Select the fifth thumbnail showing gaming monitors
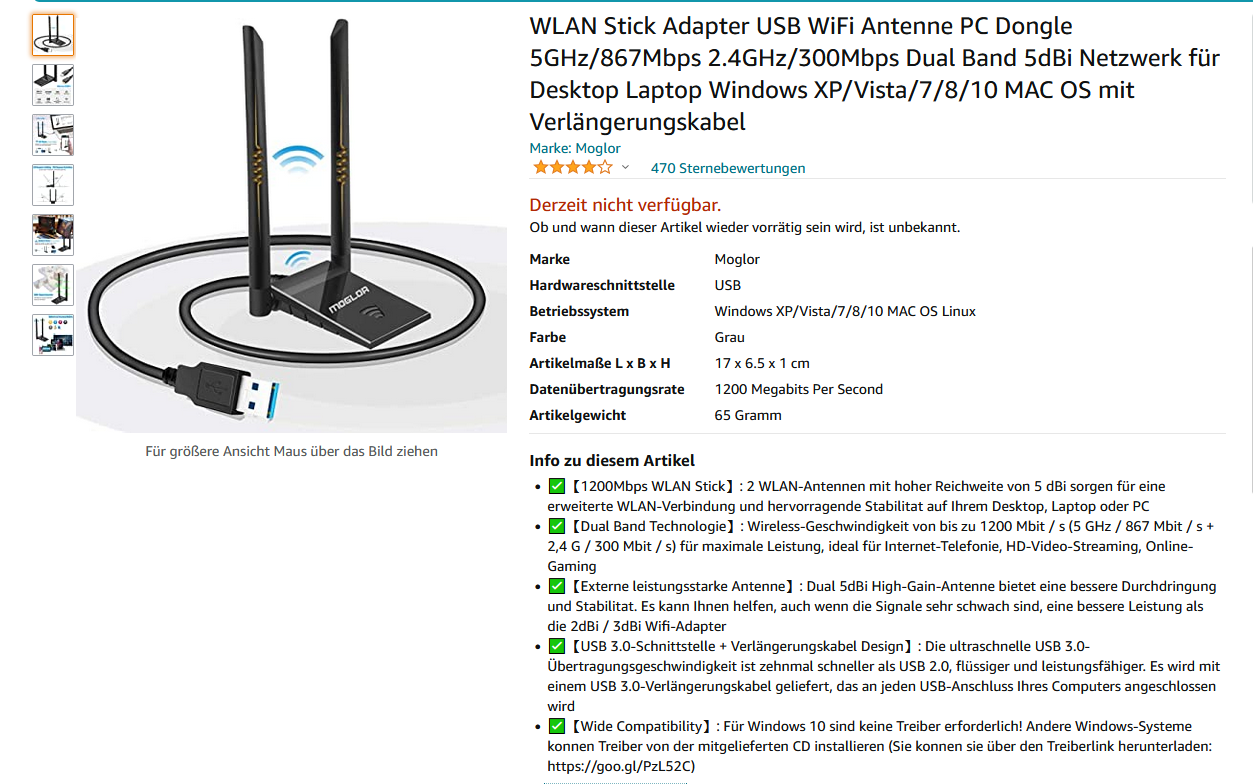The width and height of the screenshot is (1253, 784). click(x=52, y=235)
